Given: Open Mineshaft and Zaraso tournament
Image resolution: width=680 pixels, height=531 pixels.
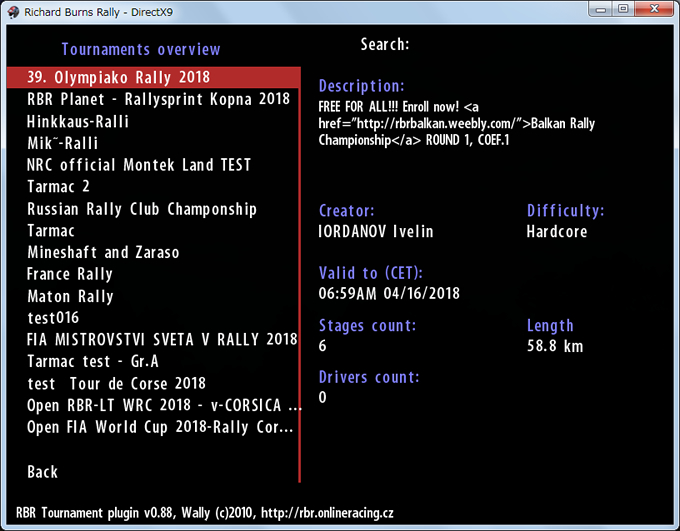Looking at the screenshot, I should point(103,252).
